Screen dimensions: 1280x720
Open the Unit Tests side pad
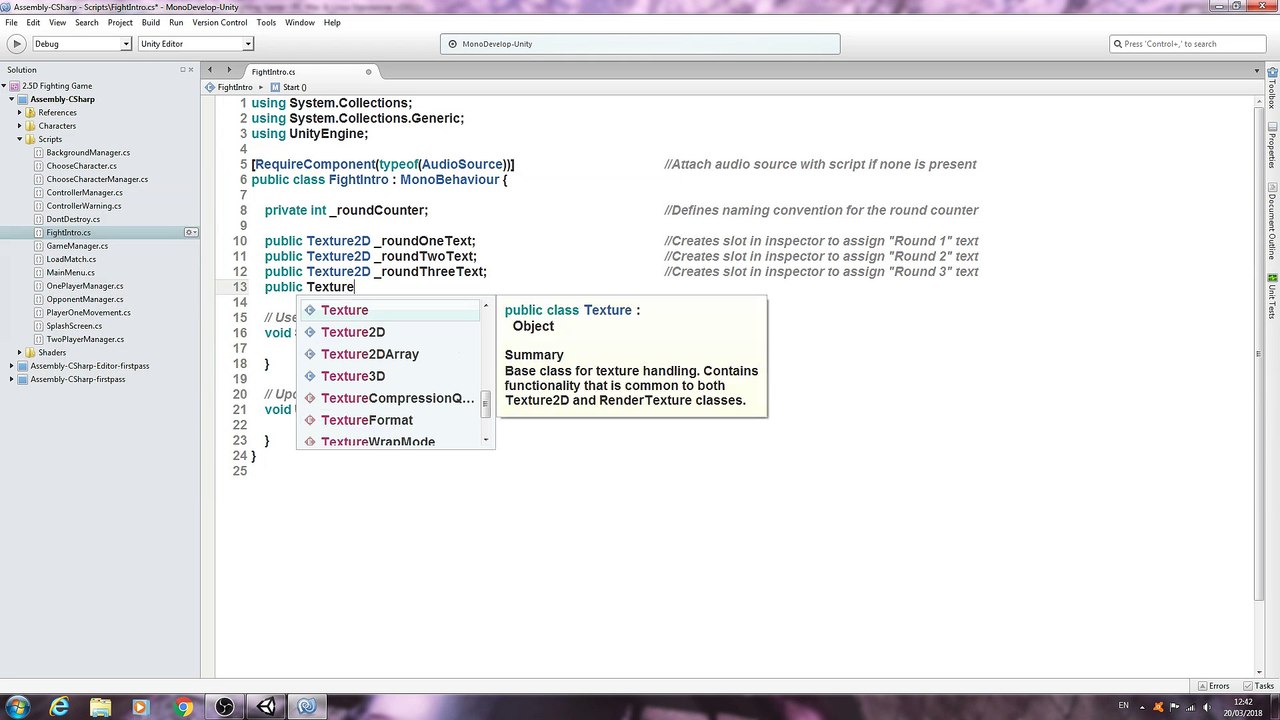tap(1272, 298)
